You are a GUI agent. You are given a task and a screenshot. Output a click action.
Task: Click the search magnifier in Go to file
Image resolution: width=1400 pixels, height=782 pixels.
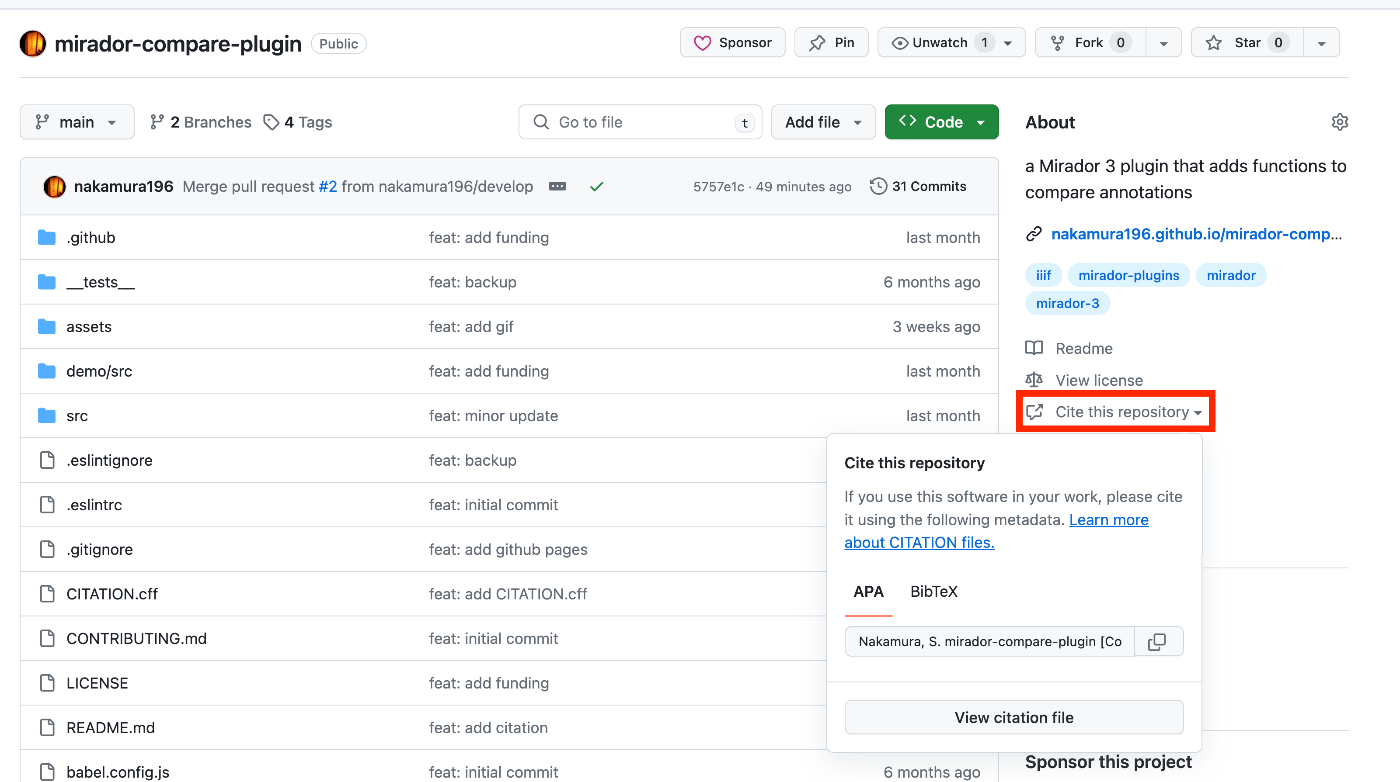tap(541, 122)
